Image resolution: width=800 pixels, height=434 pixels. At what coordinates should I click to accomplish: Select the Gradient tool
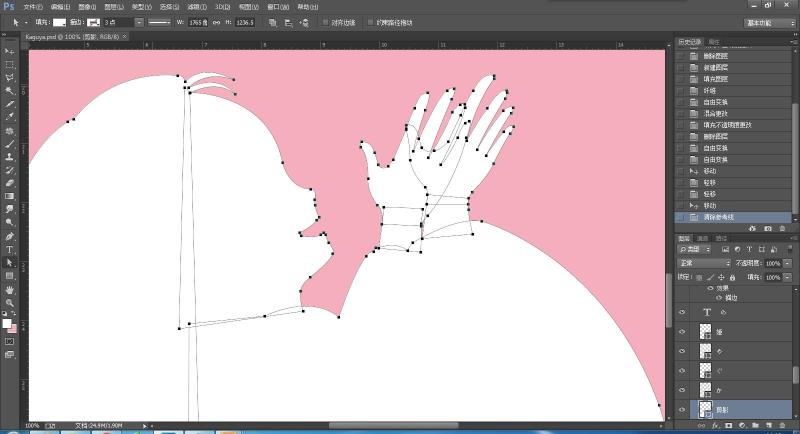(9, 196)
